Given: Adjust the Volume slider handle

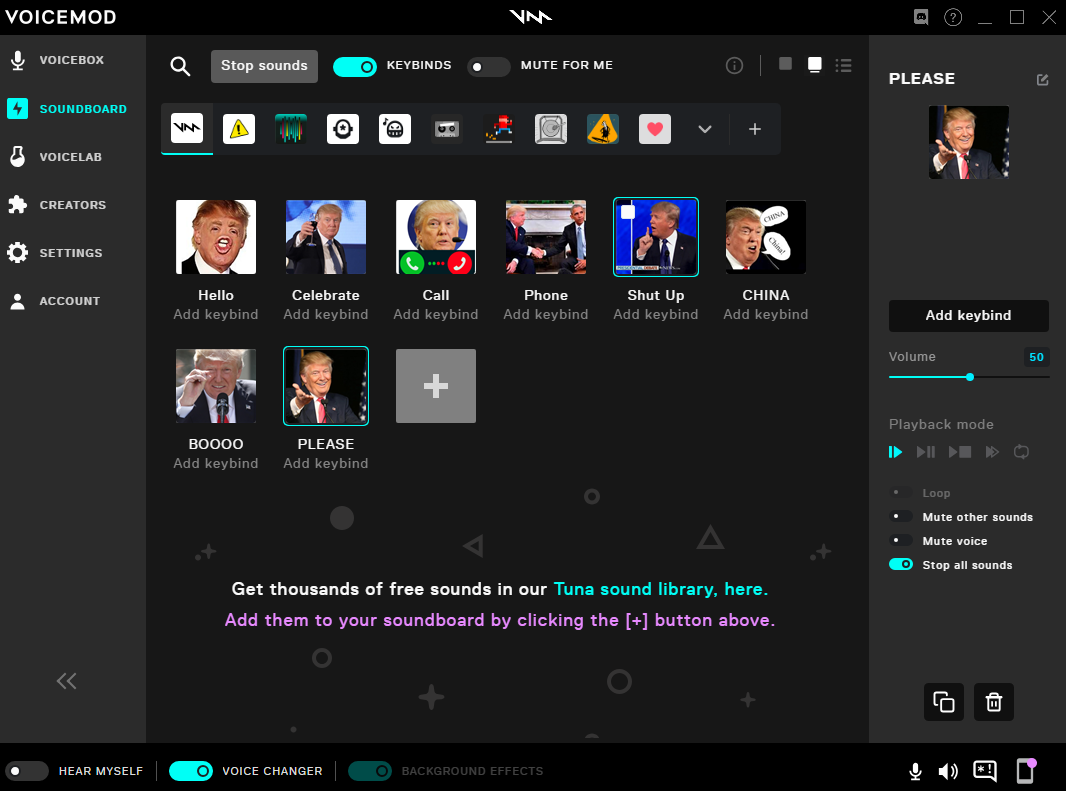Looking at the screenshot, I should 970,377.
